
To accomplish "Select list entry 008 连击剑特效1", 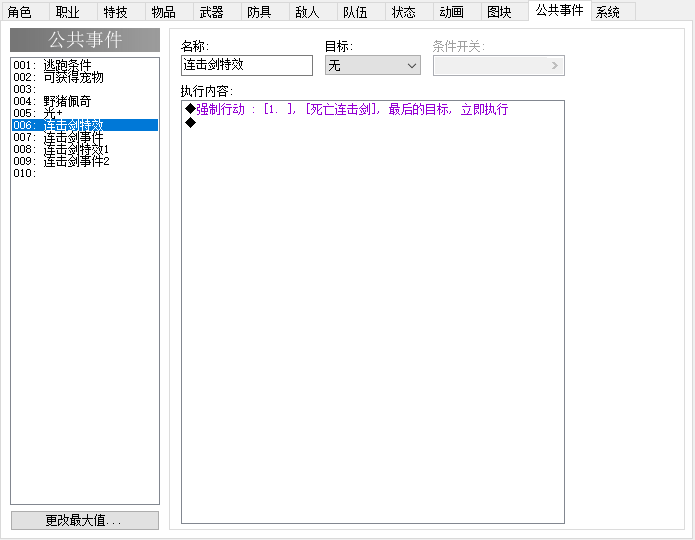I will click(85, 149).
